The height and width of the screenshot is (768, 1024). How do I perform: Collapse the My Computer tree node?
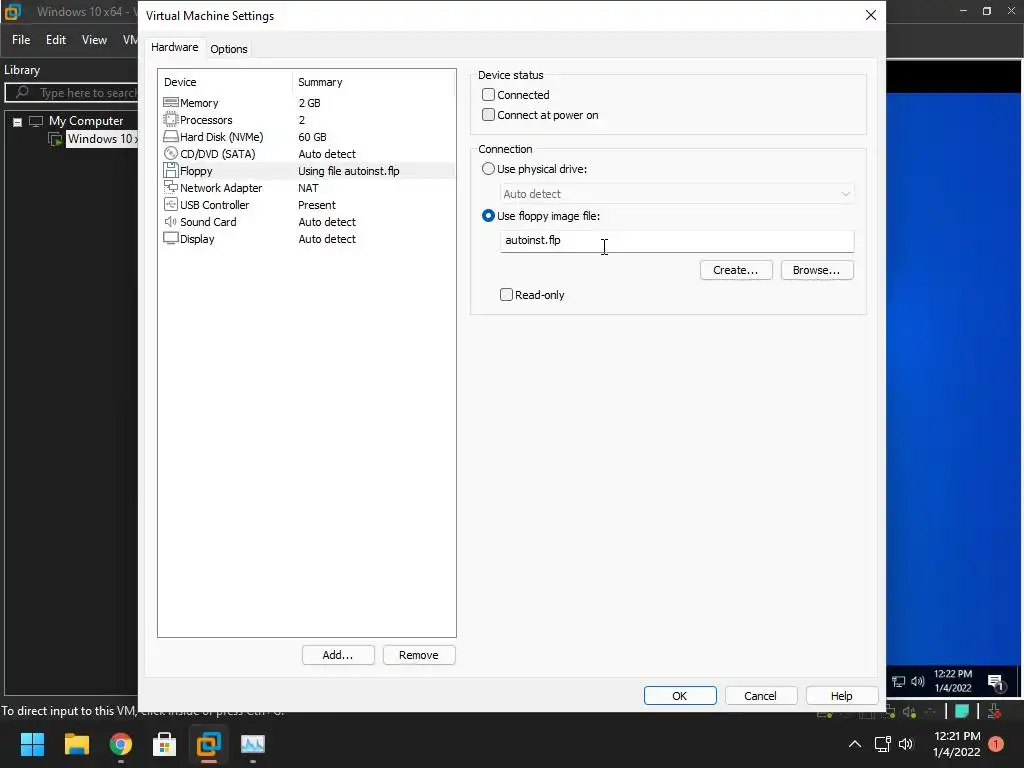pyautogui.click(x=18, y=121)
